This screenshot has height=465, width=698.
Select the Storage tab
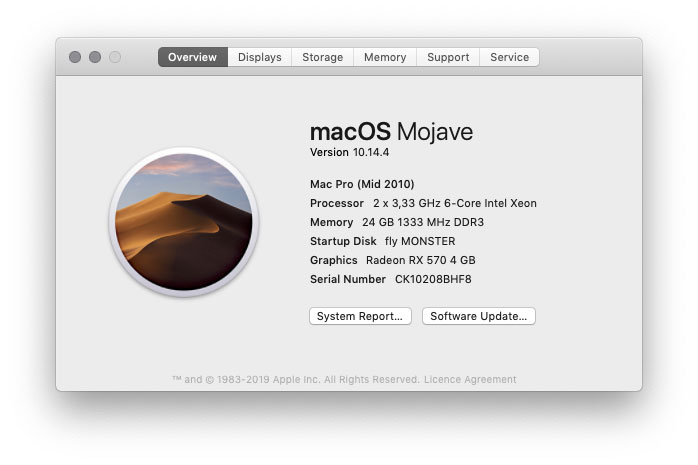322,57
